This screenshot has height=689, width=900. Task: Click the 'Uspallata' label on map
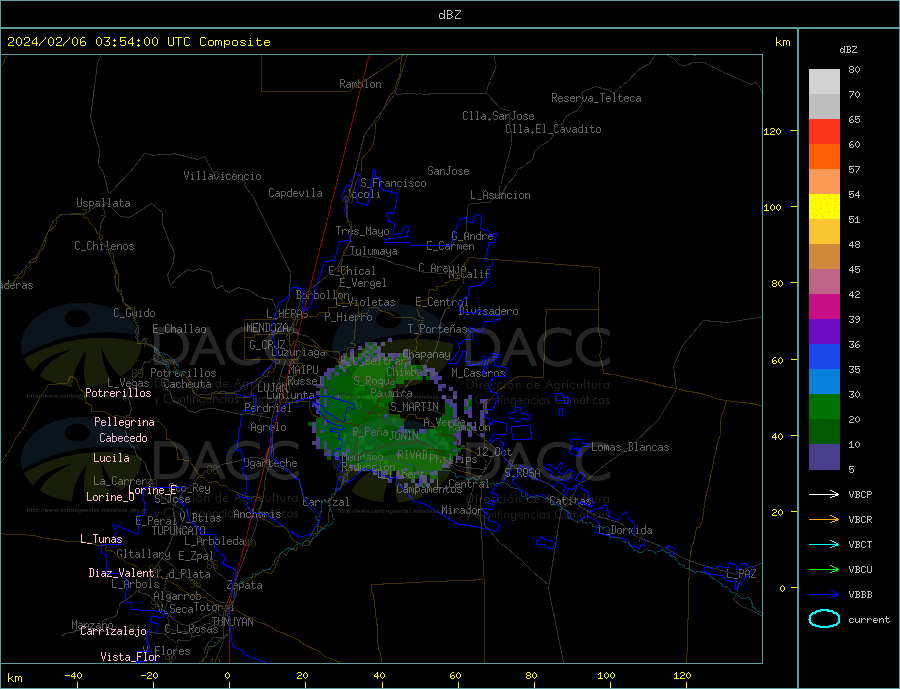[103, 203]
